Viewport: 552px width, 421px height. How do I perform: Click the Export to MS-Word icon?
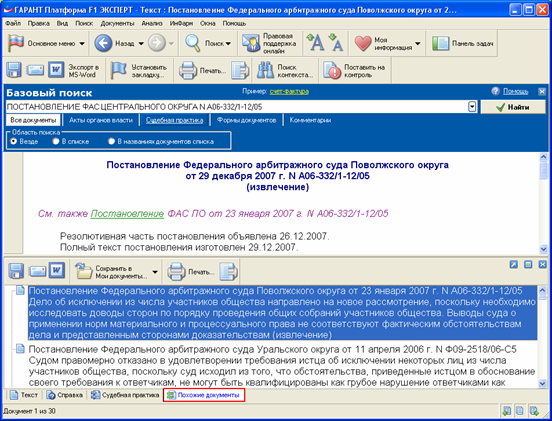56,70
